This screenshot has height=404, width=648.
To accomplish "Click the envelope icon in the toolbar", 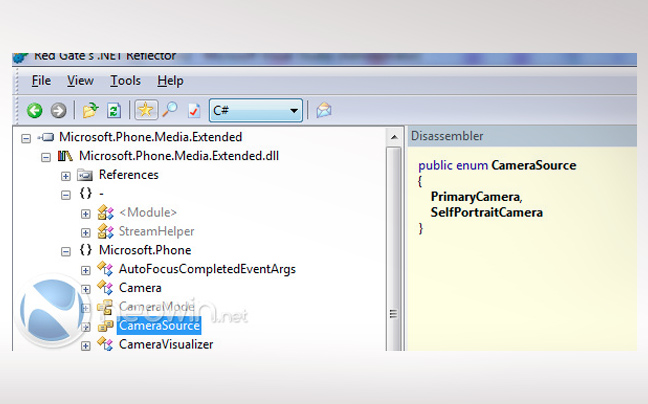I will pyautogui.click(x=323, y=110).
